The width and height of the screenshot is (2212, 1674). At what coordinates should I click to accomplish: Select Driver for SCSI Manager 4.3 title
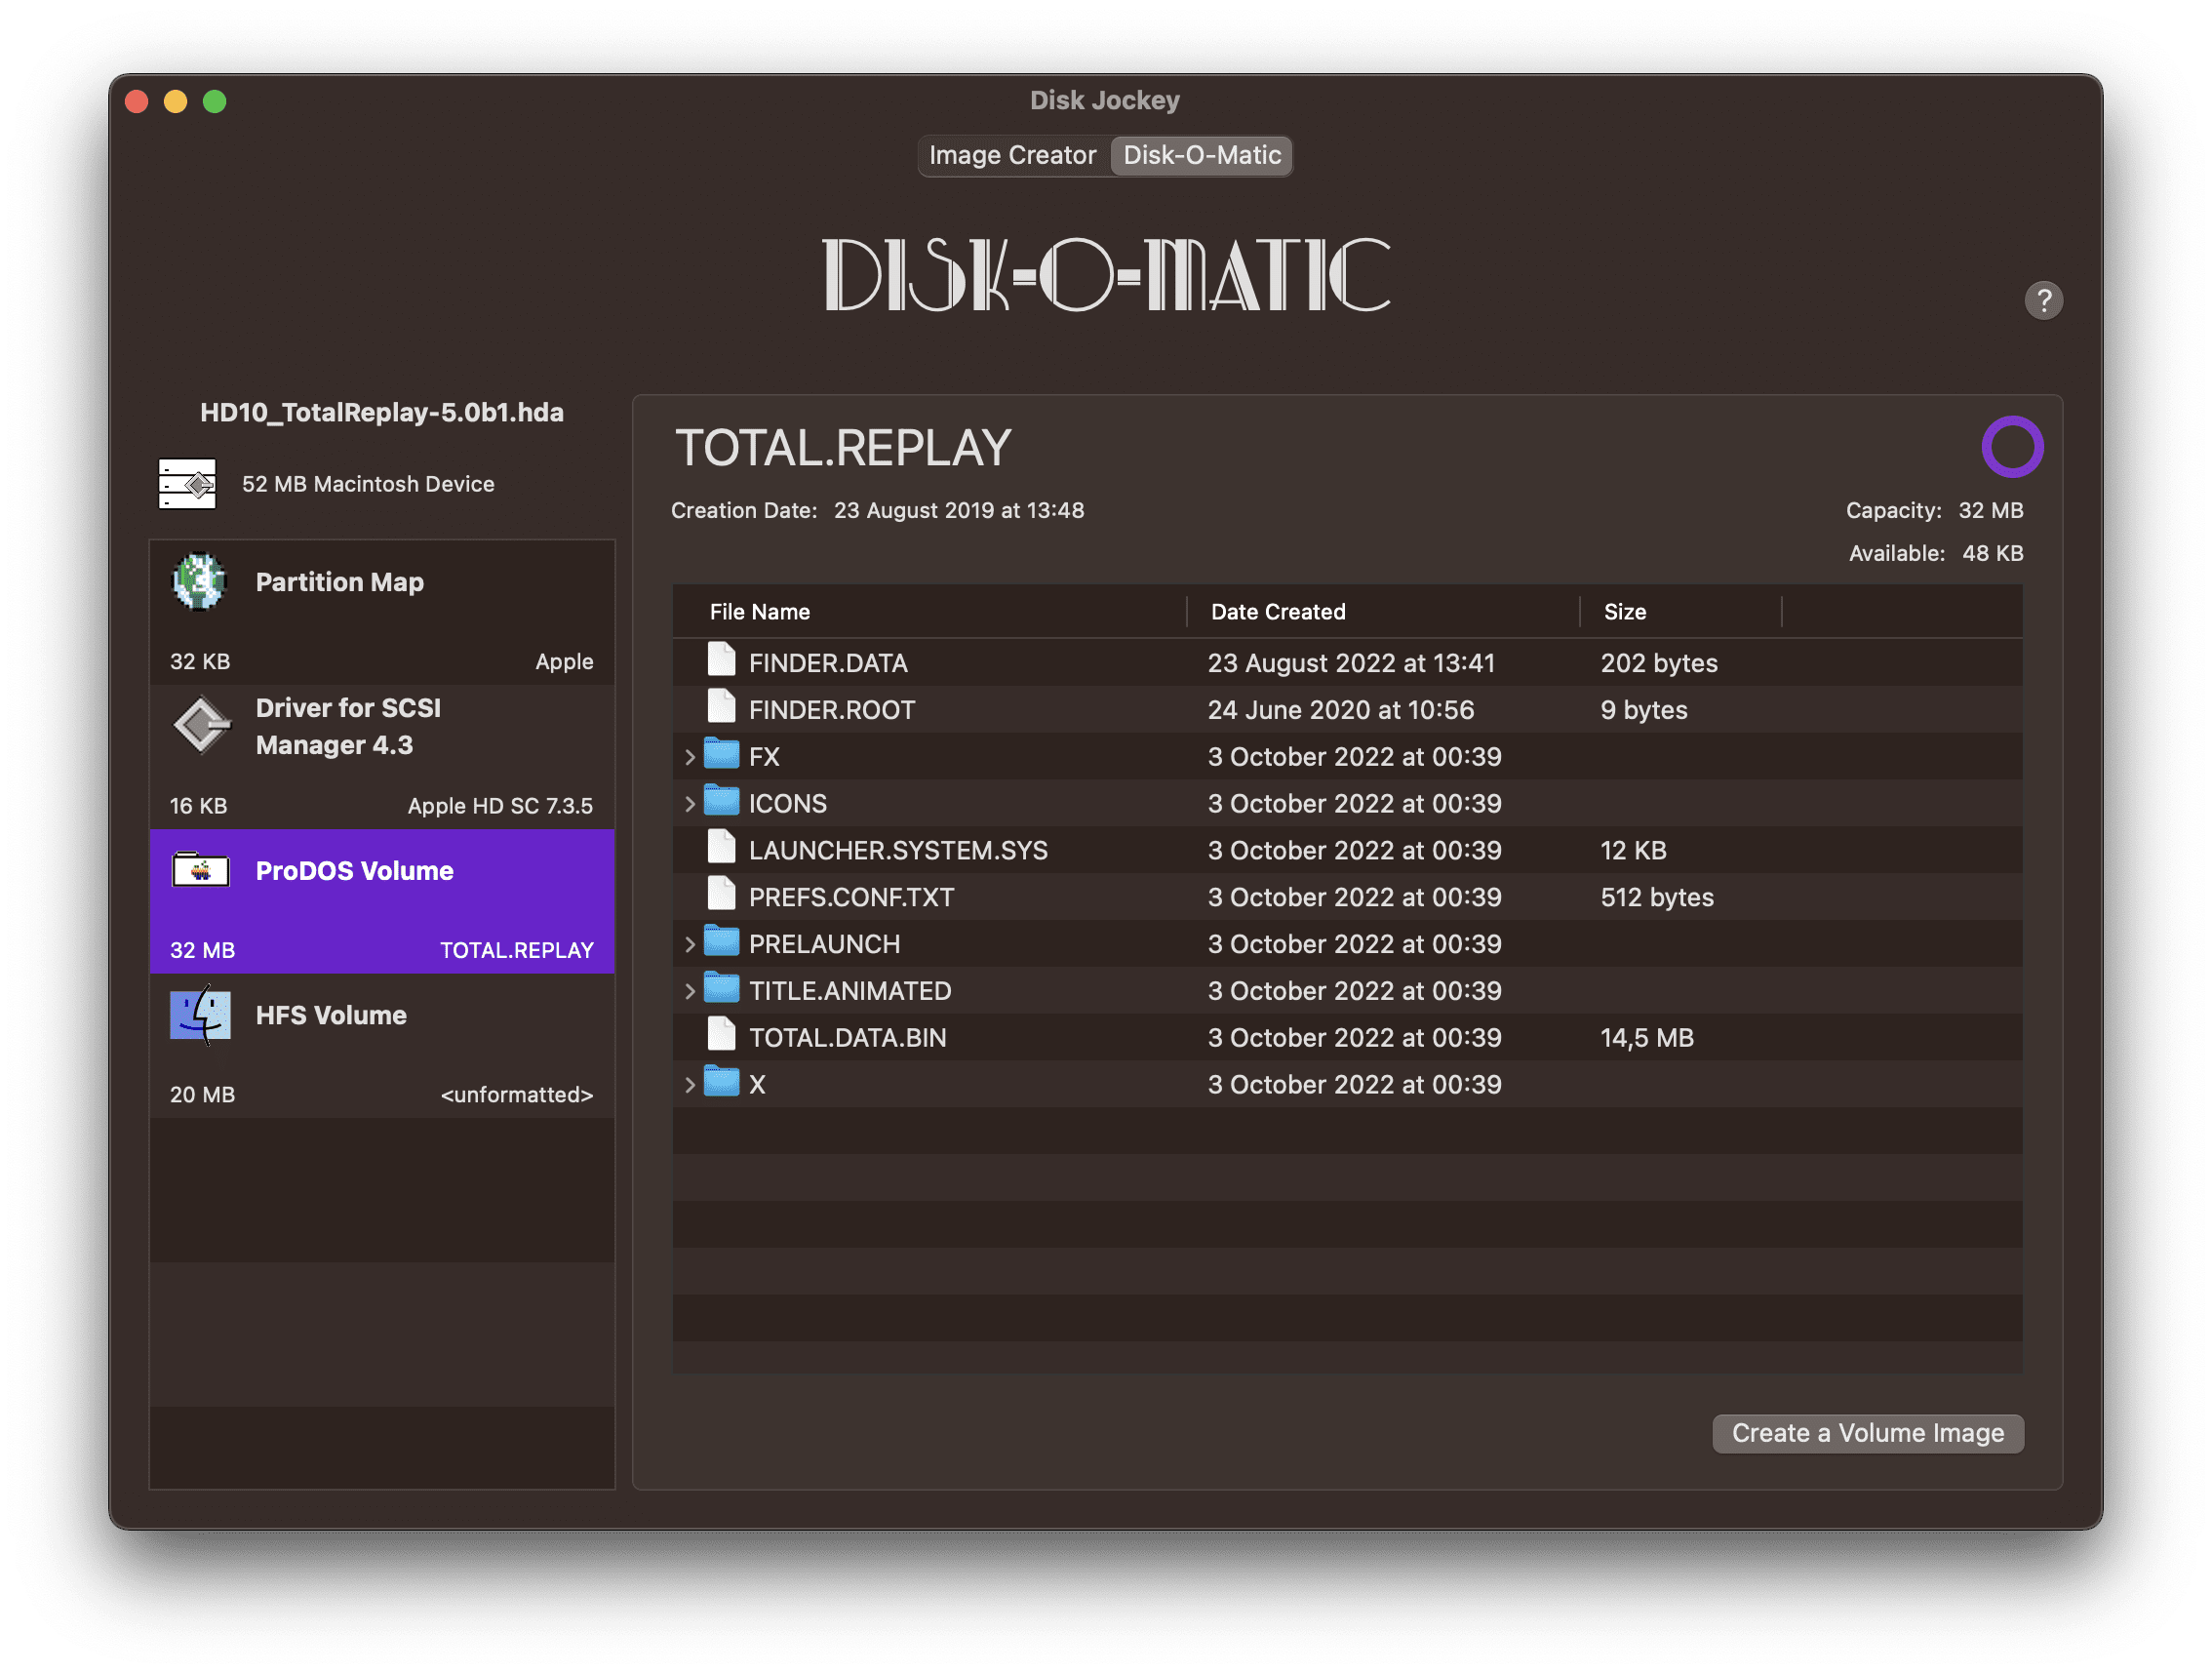click(348, 726)
